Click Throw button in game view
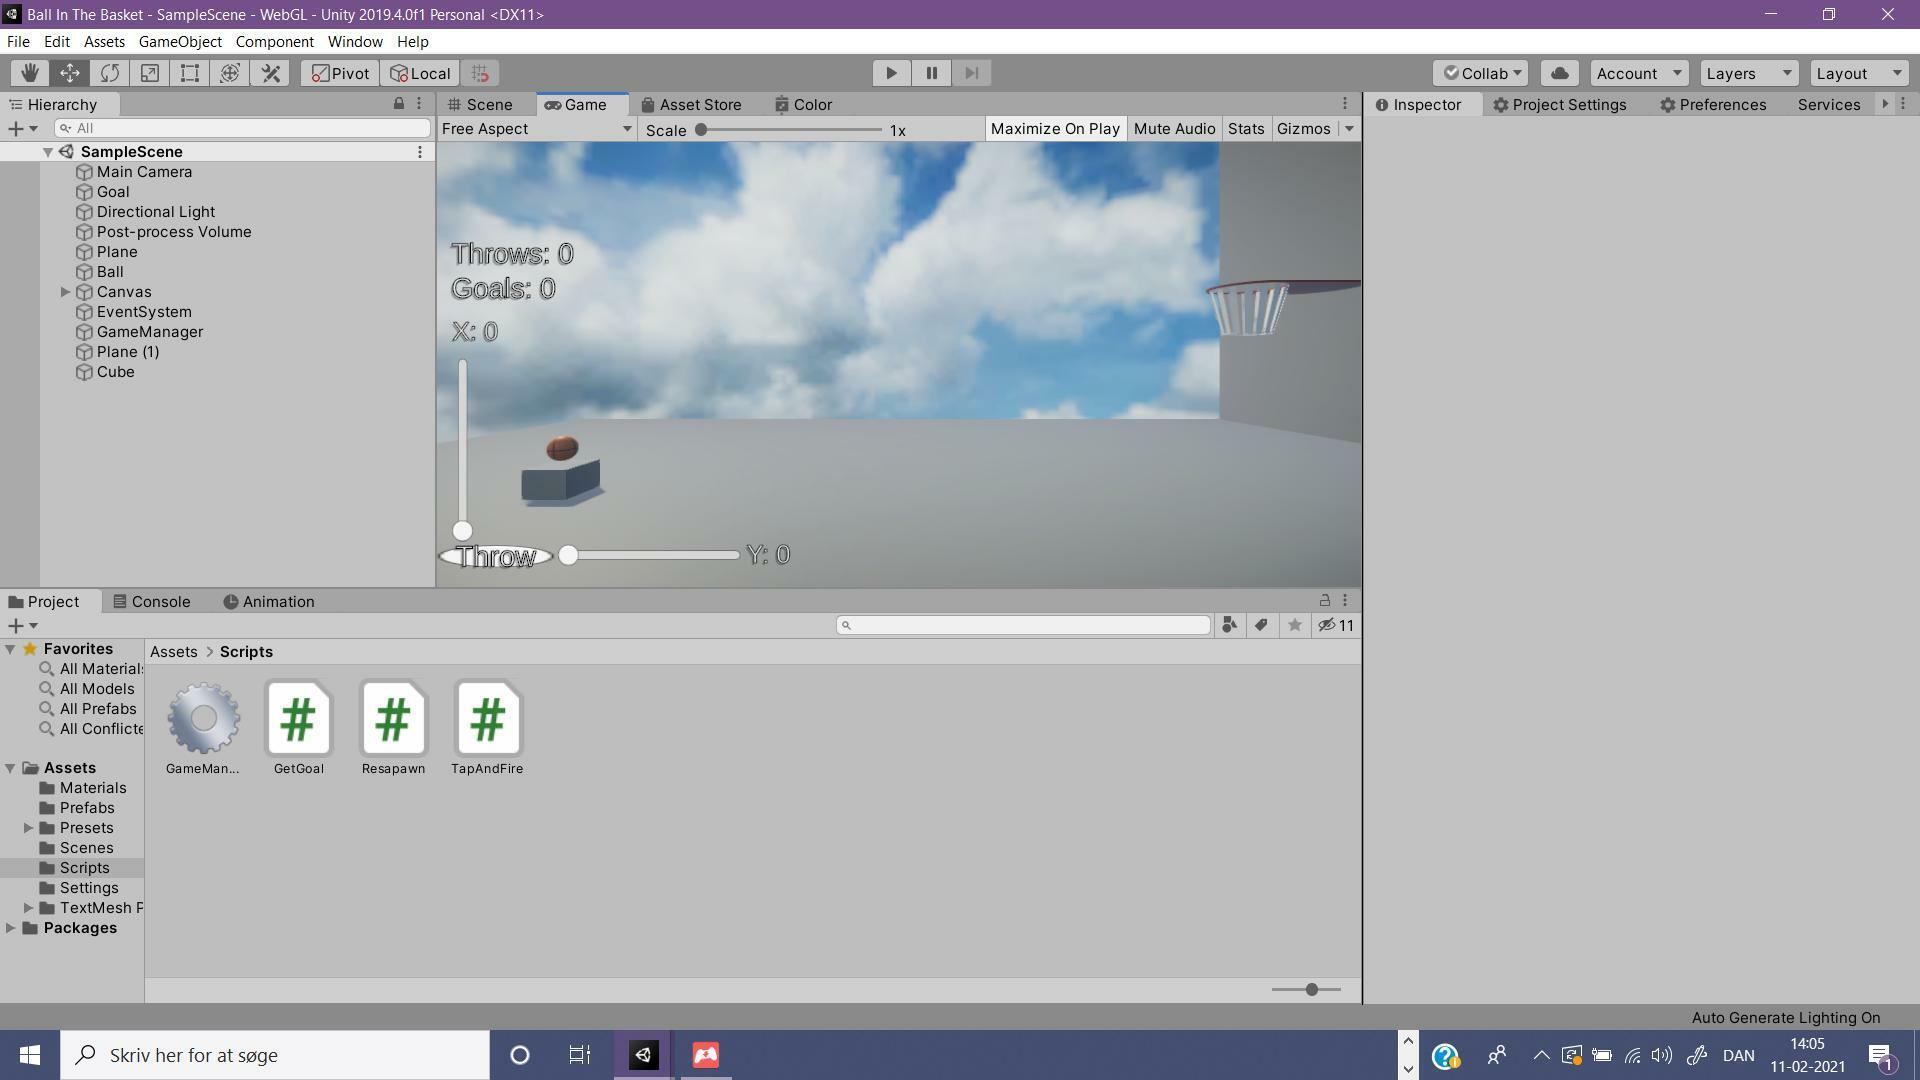Viewport: 1920px width, 1080px height. (x=496, y=556)
